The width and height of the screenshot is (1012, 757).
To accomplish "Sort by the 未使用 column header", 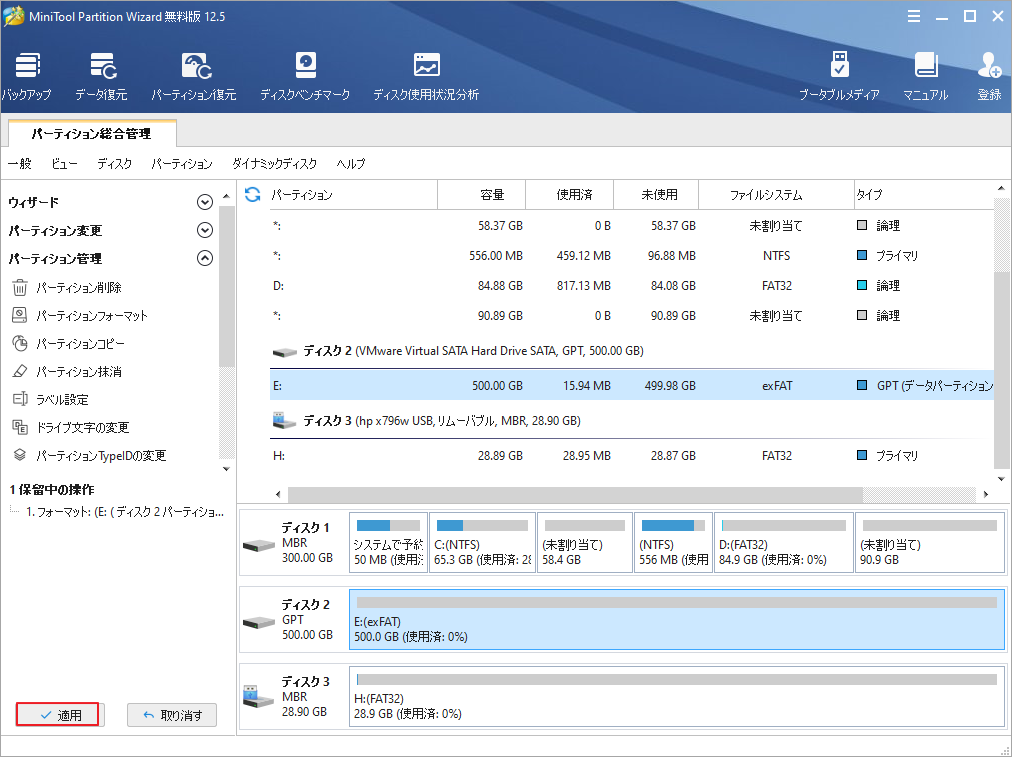I will click(656, 195).
